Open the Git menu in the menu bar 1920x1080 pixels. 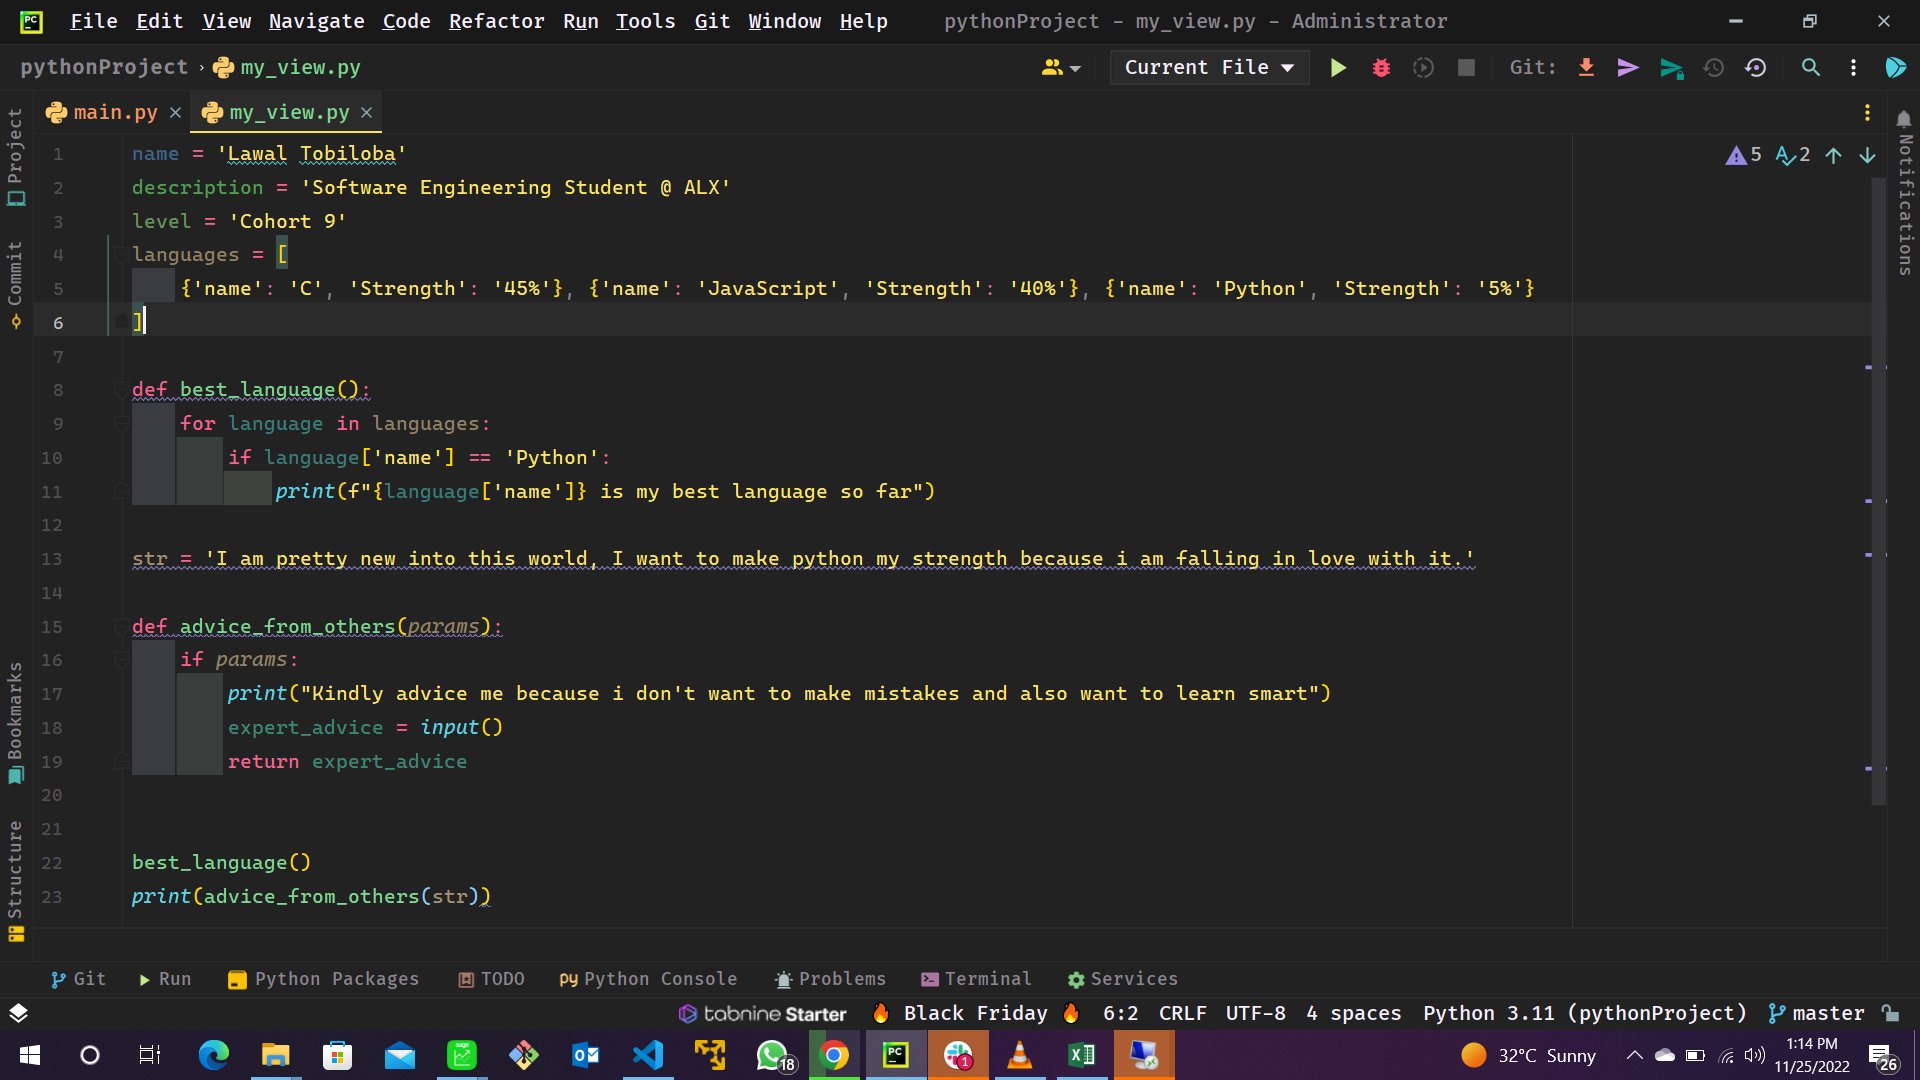[x=712, y=20]
